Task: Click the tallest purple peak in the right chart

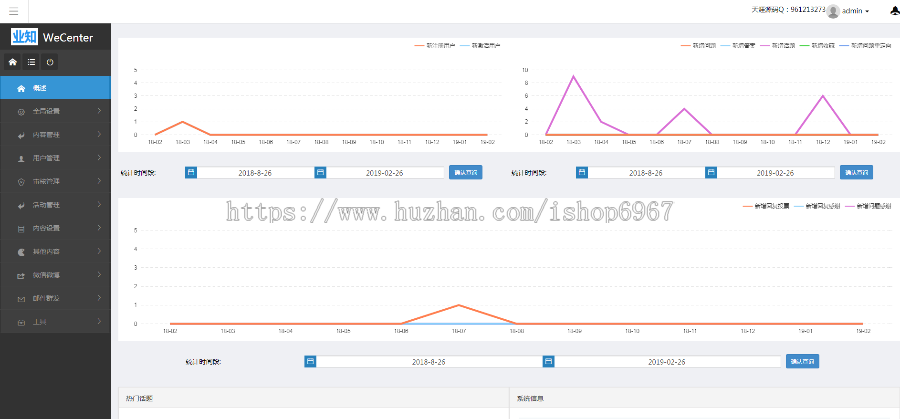Action: coord(573,76)
